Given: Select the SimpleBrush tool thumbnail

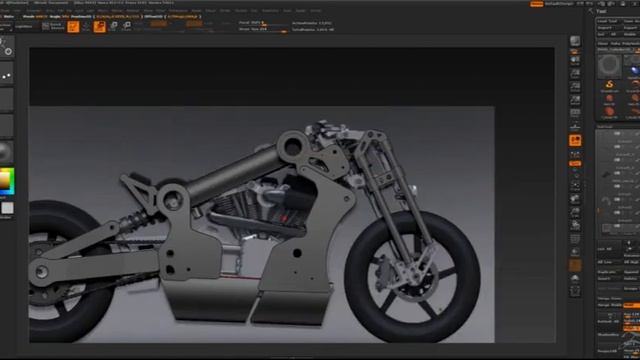Looking at the screenshot, I should [609, 85].
